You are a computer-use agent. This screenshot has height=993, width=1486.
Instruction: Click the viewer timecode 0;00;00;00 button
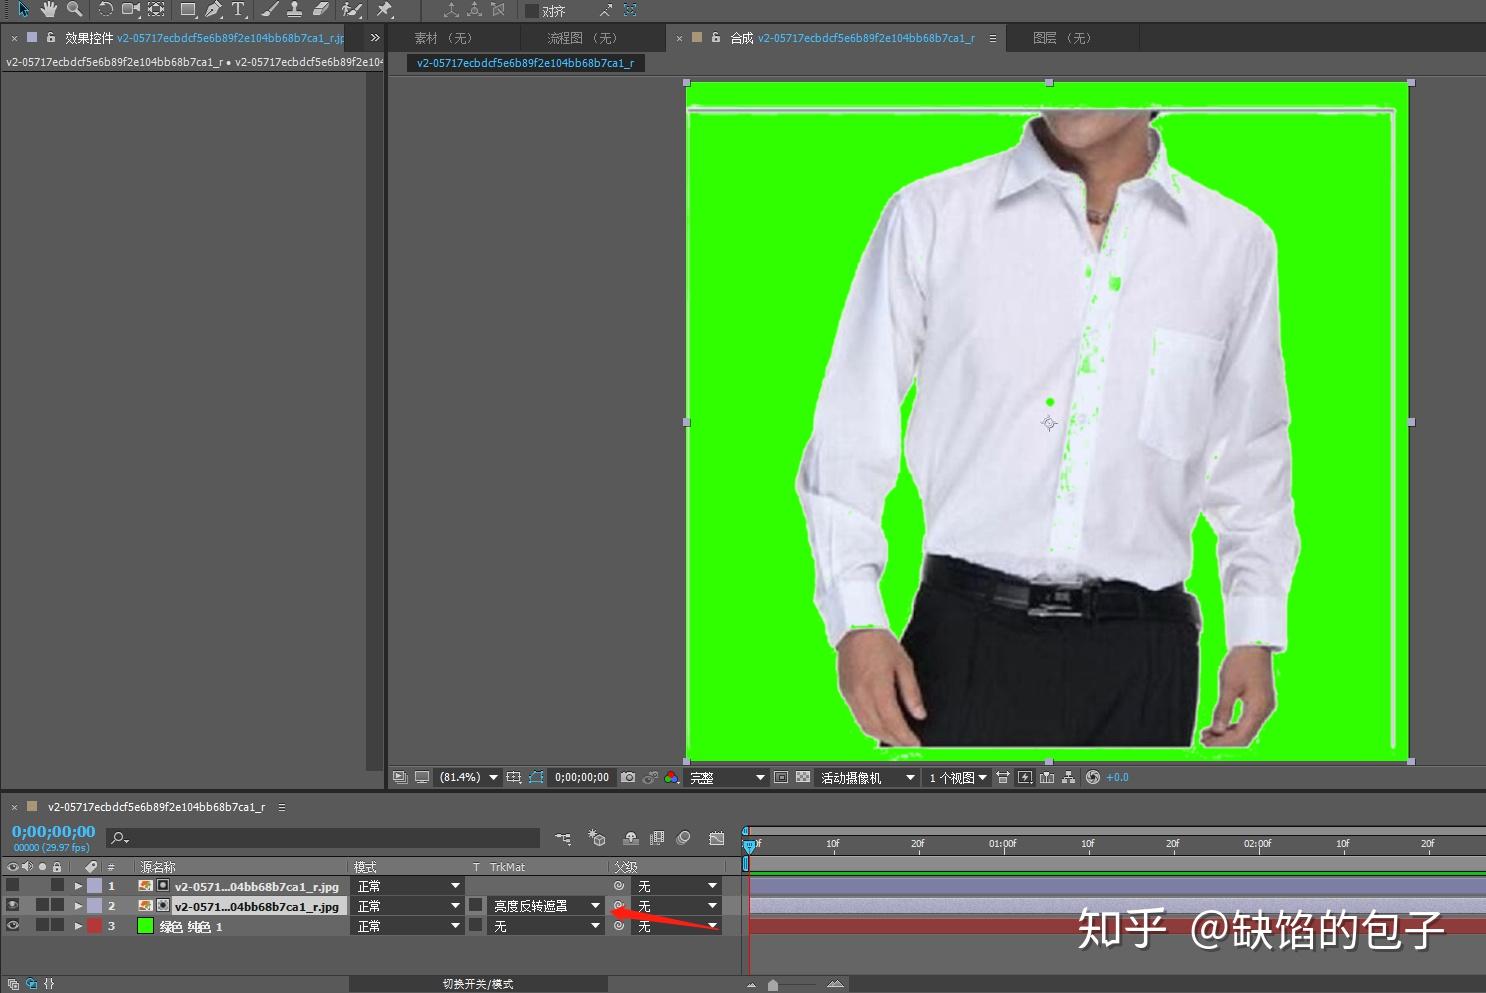coord(582,777)
